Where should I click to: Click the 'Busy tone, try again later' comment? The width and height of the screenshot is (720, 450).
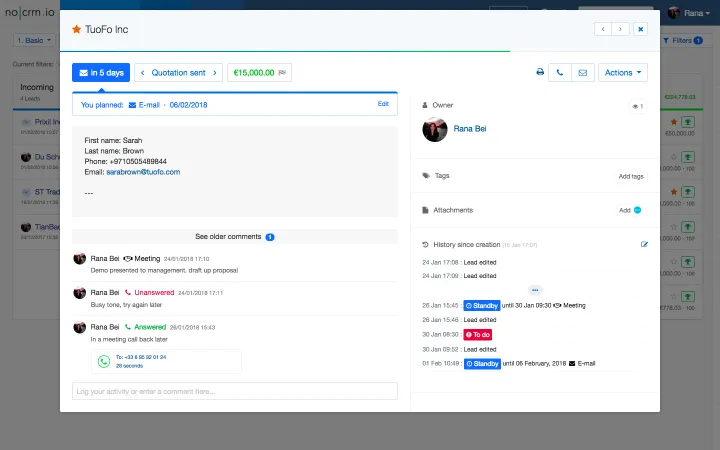click(x=126, y=305)
